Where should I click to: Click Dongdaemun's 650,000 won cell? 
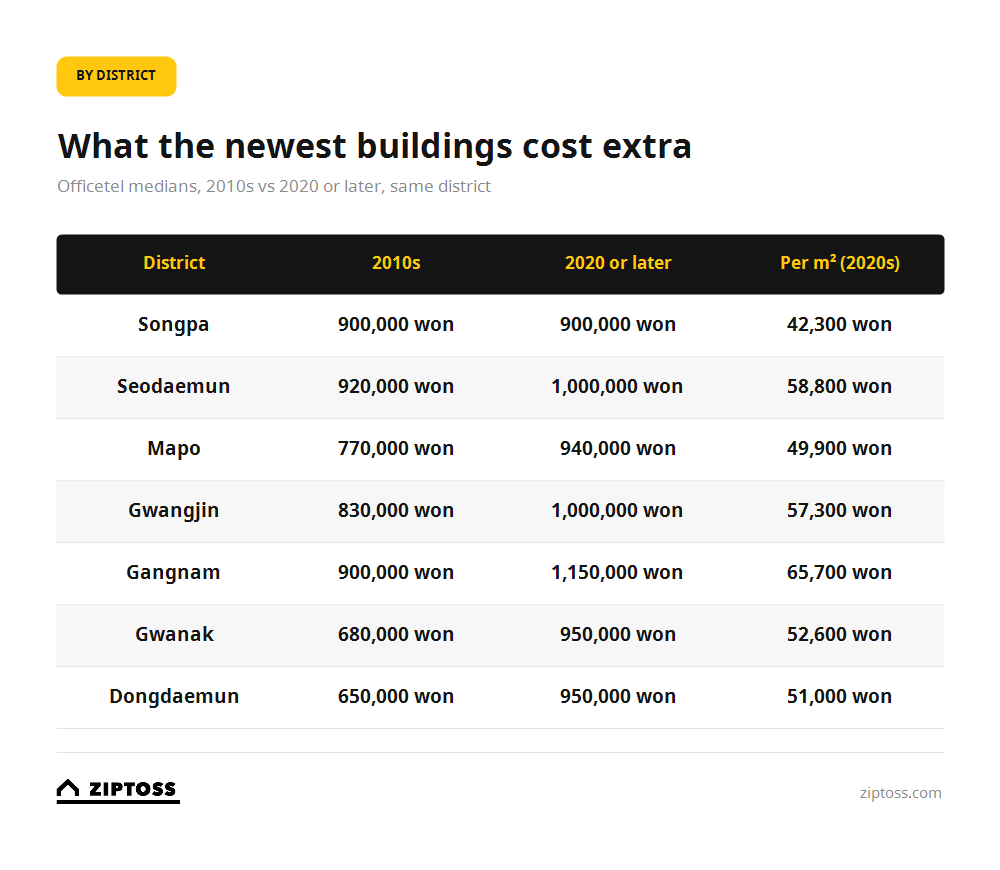tap(396, 697)
